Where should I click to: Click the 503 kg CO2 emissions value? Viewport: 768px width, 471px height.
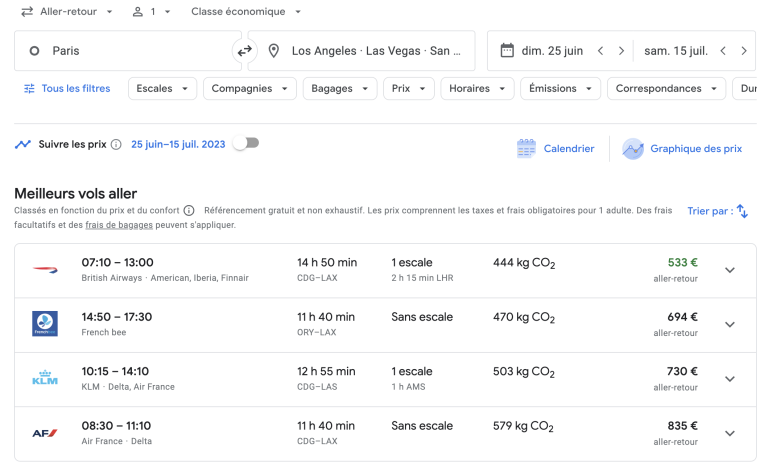coord(524,372)
